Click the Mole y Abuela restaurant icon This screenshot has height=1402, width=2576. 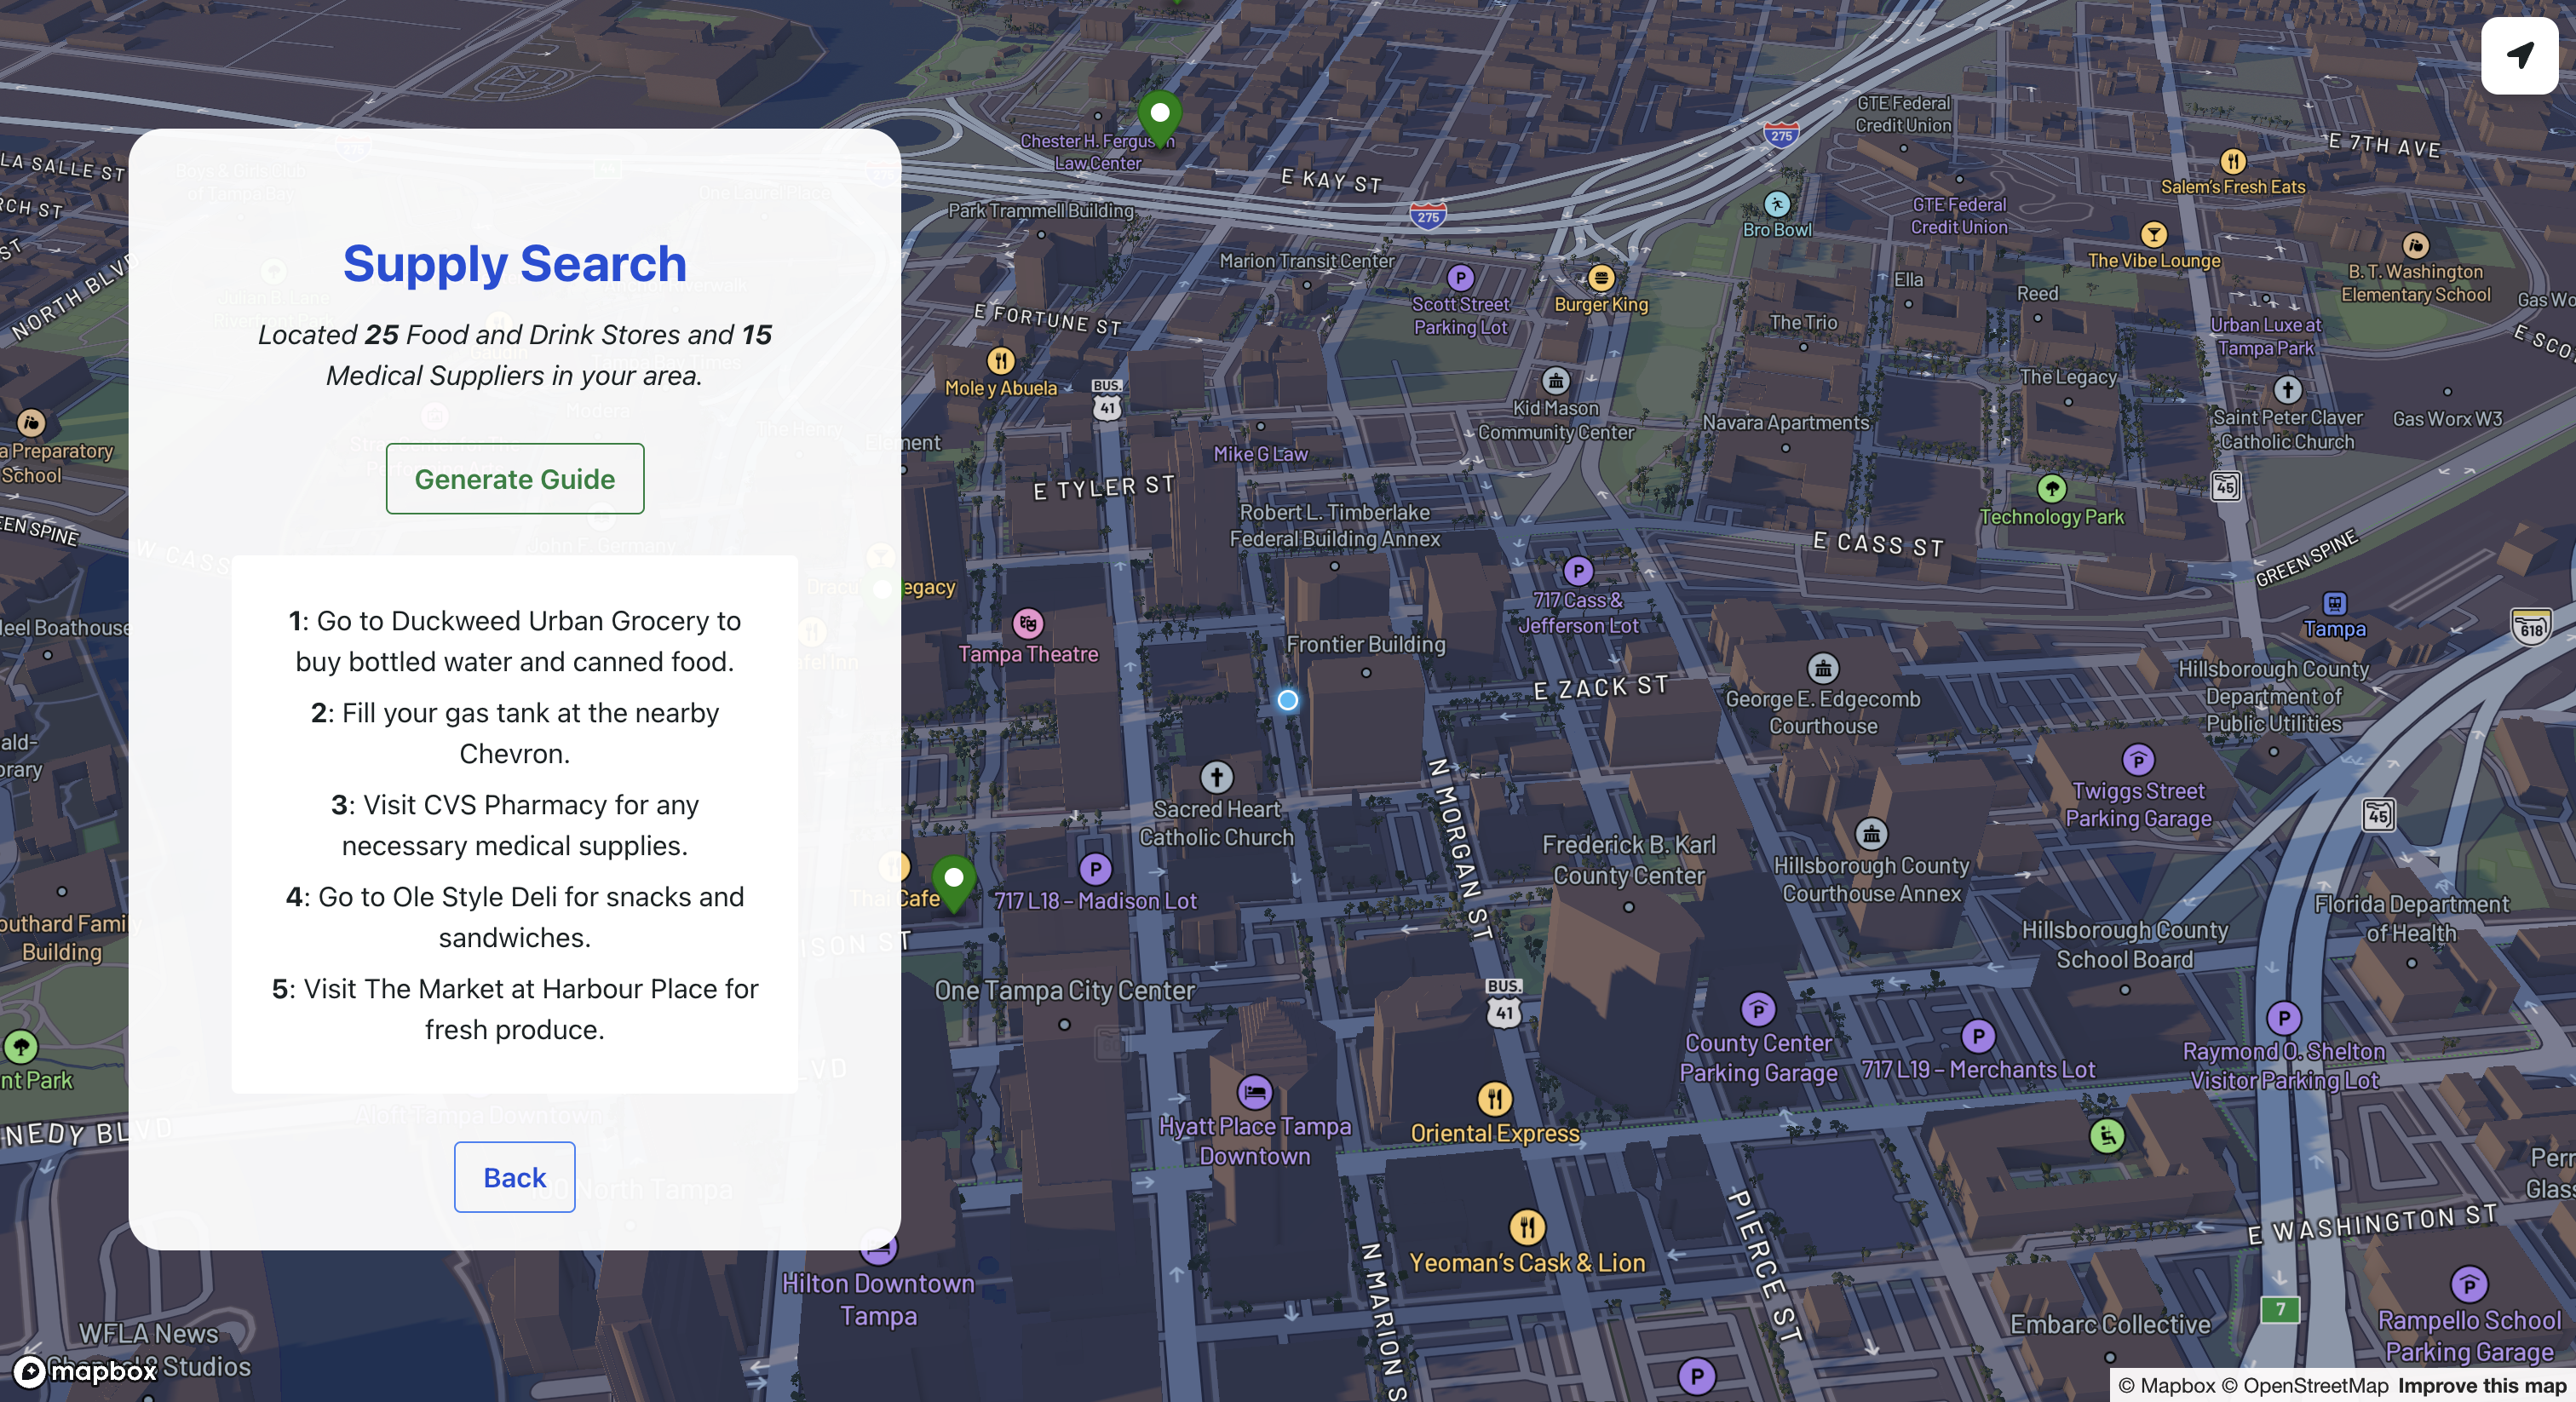pos(1001,360)
